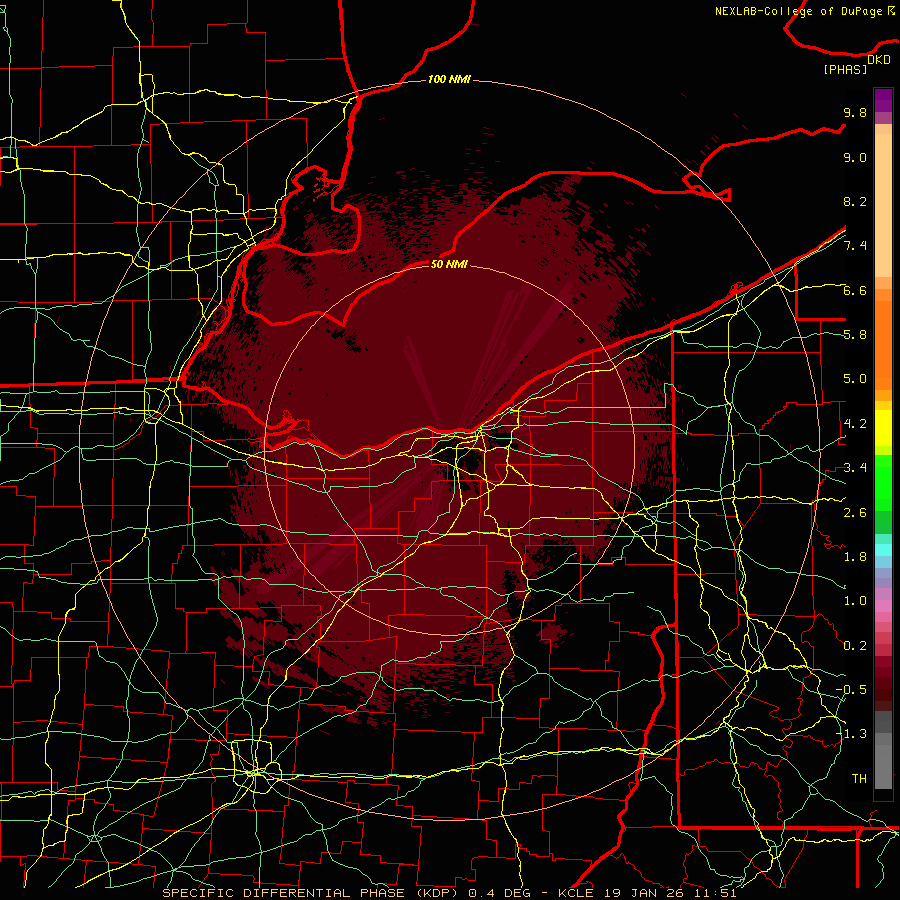Click the DKD product code label
Screen dimensions: 900x900
pos(879,60)
